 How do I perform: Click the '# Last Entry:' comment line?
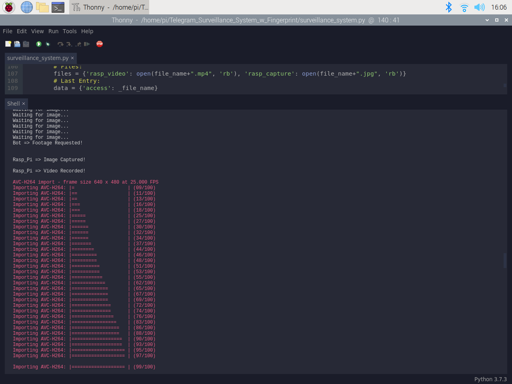[x=76, y=81]
